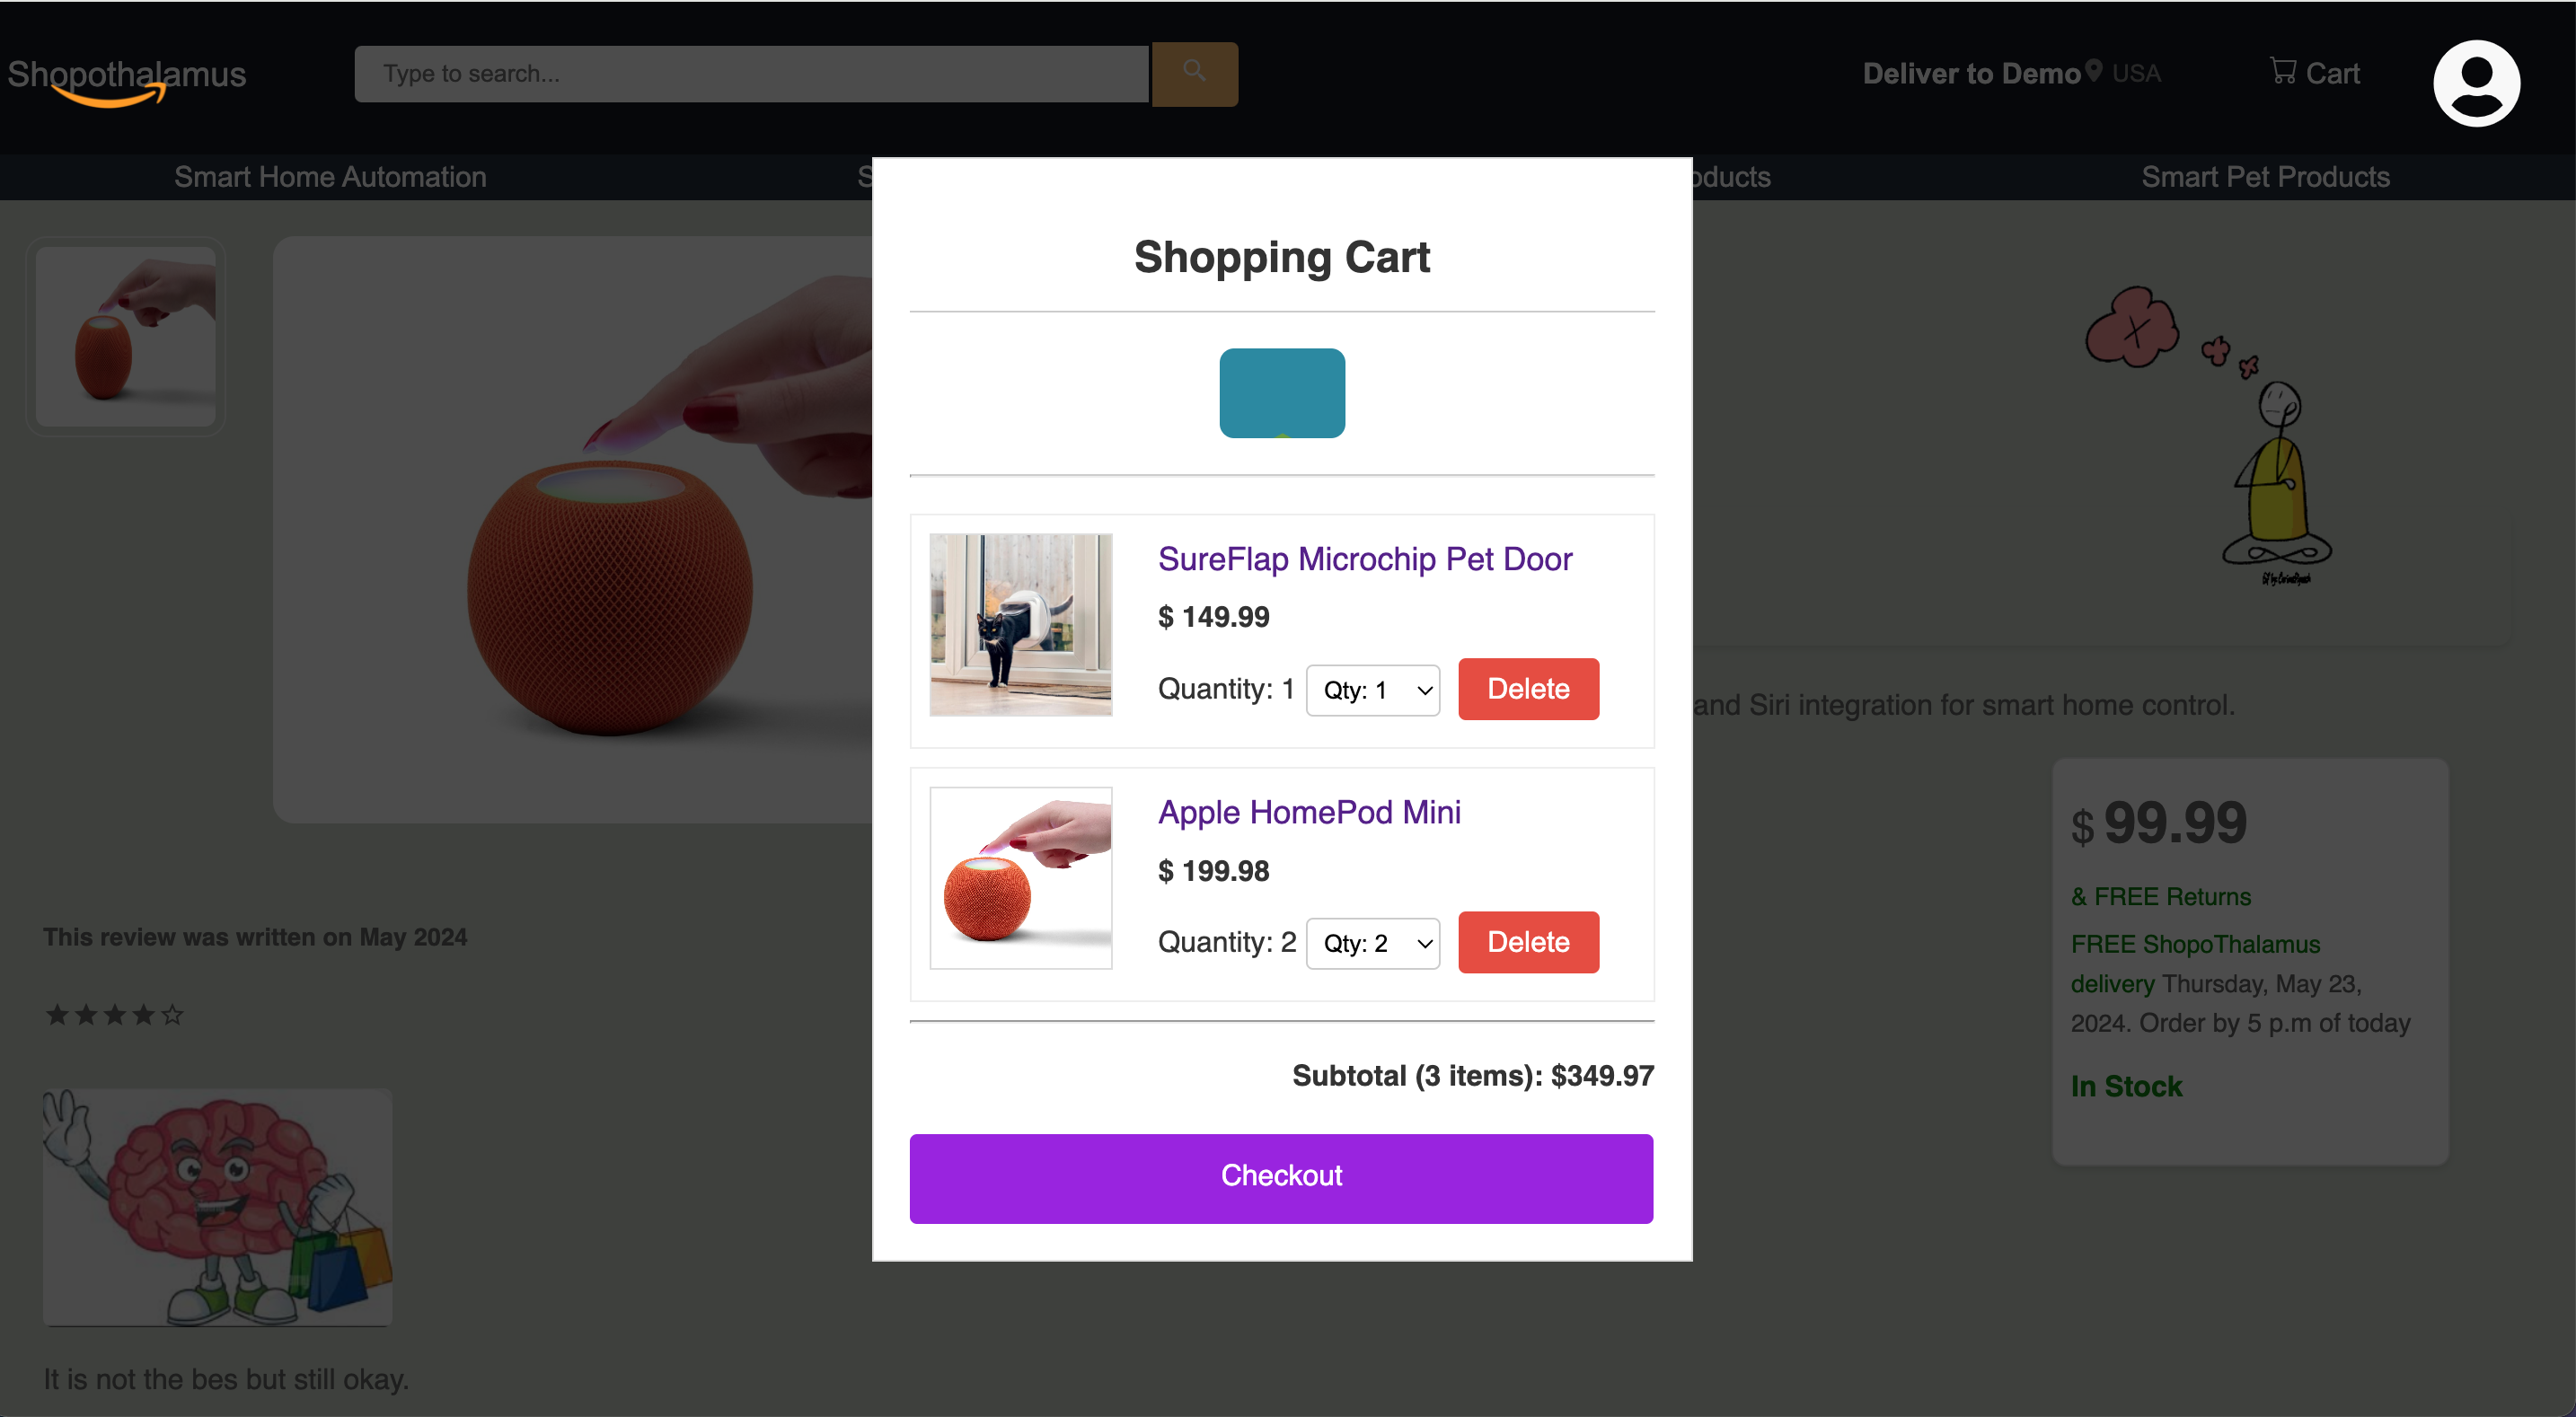Click the brain mascot review image

217,1207
